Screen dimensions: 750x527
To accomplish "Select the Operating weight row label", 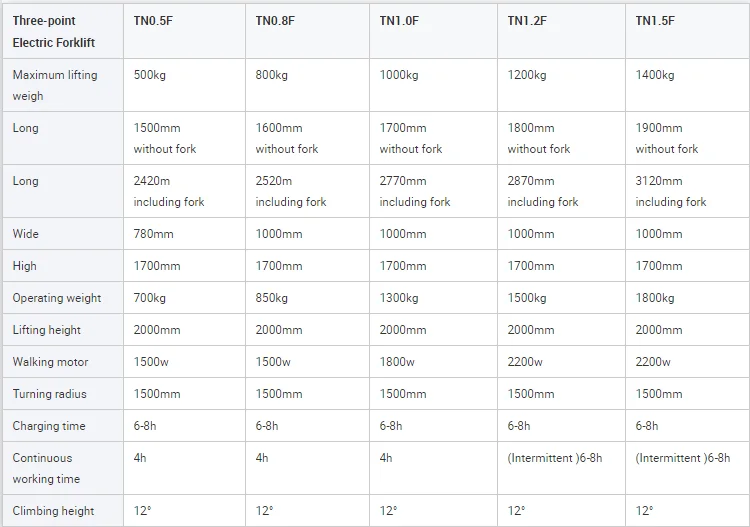I will tap(57, 298).
